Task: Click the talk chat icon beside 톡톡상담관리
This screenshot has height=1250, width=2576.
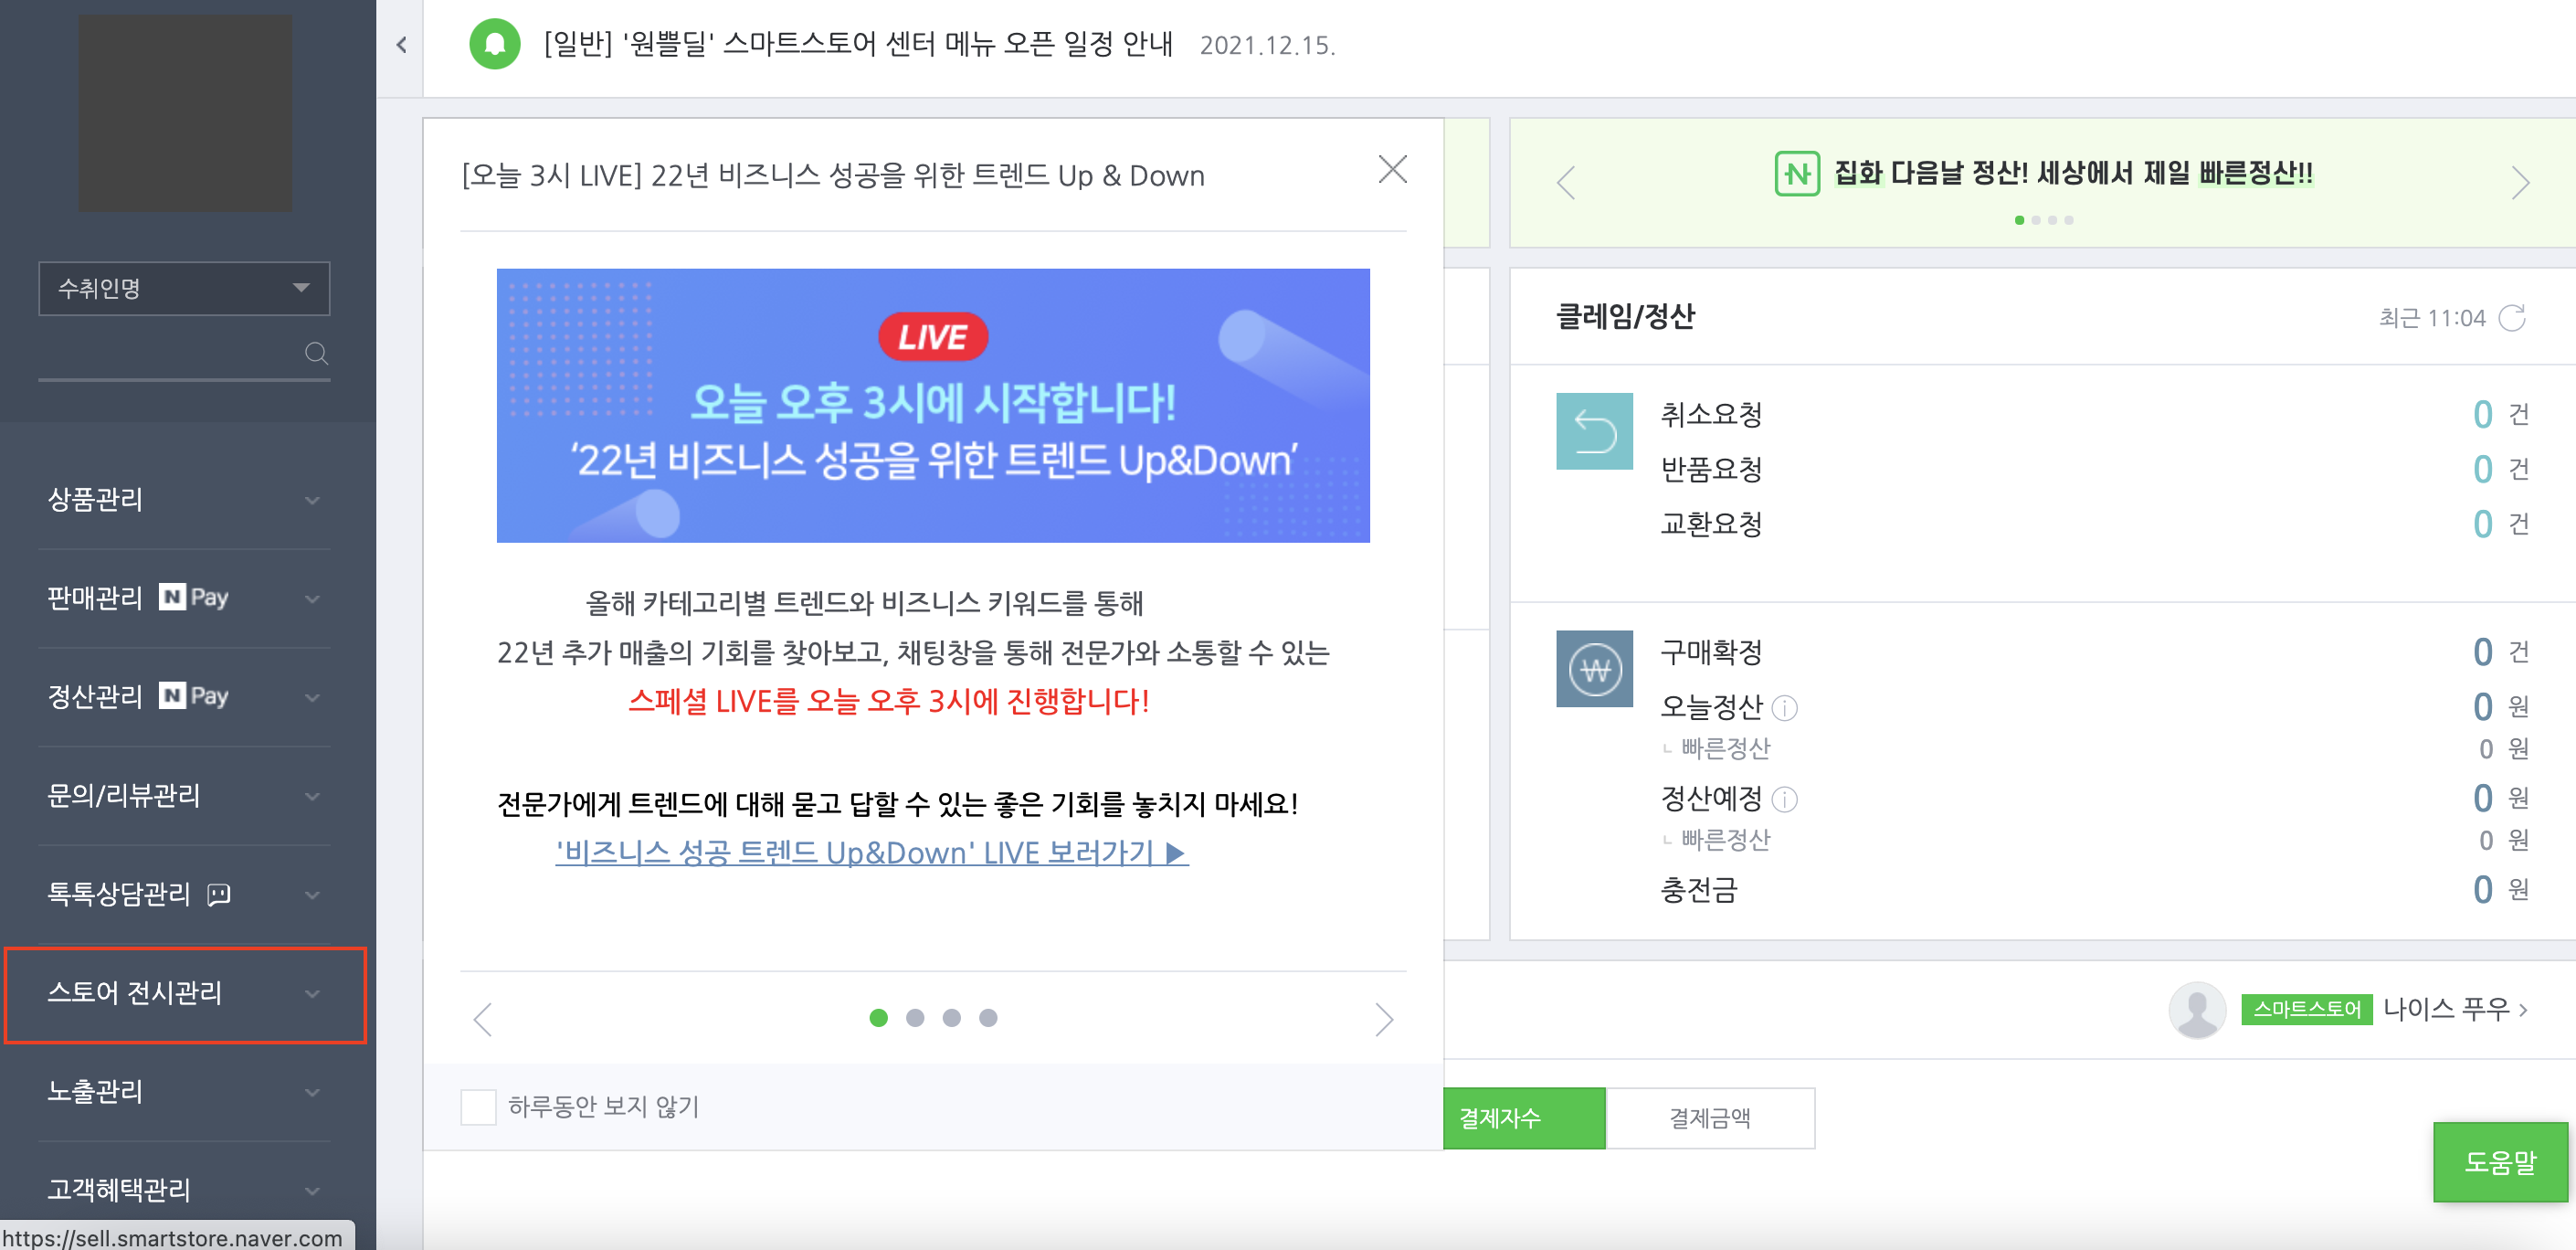Action: [219, 894]
